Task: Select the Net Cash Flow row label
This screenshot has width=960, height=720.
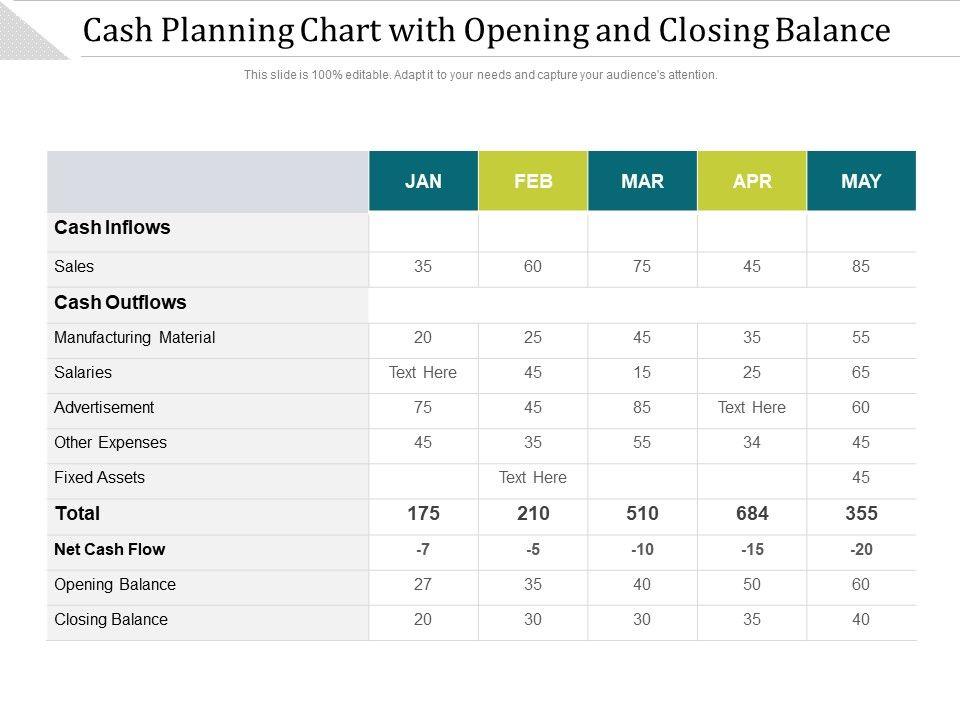Action: [109, 549]
